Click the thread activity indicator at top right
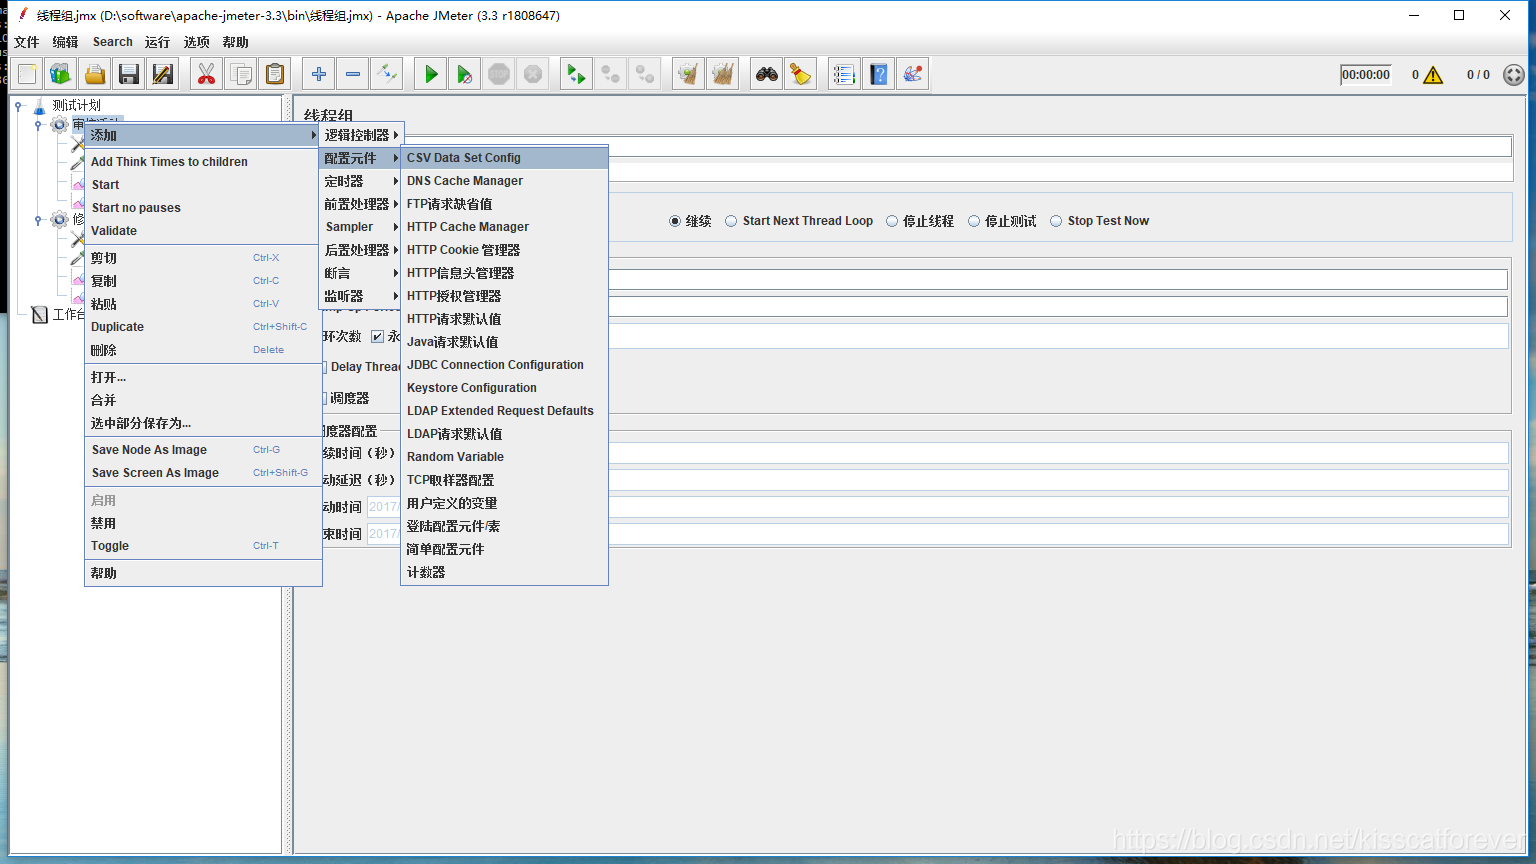The width and height of the screenshot is (1536, 864). pyautogui.click(x=1514, y=75)
